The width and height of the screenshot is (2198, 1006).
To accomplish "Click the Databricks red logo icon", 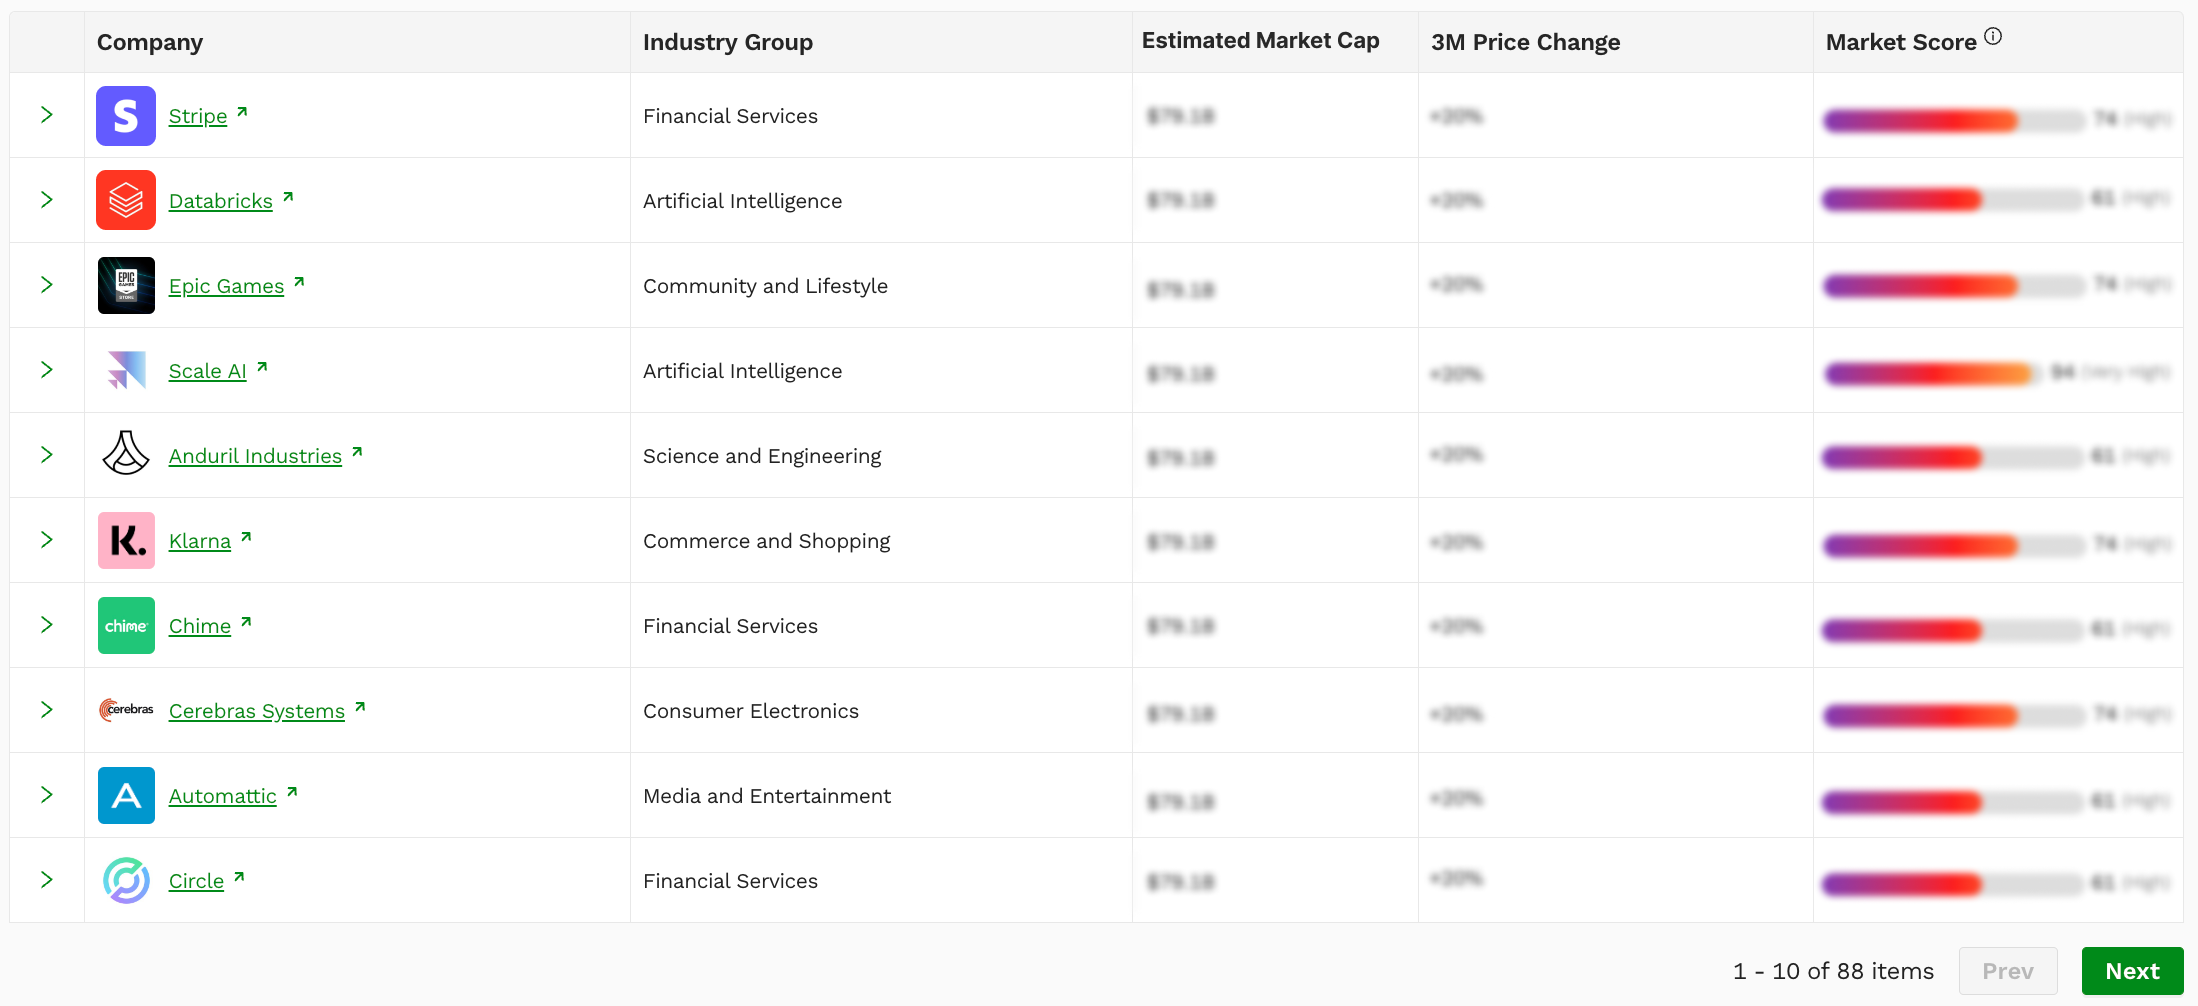I will click(126, 200).
